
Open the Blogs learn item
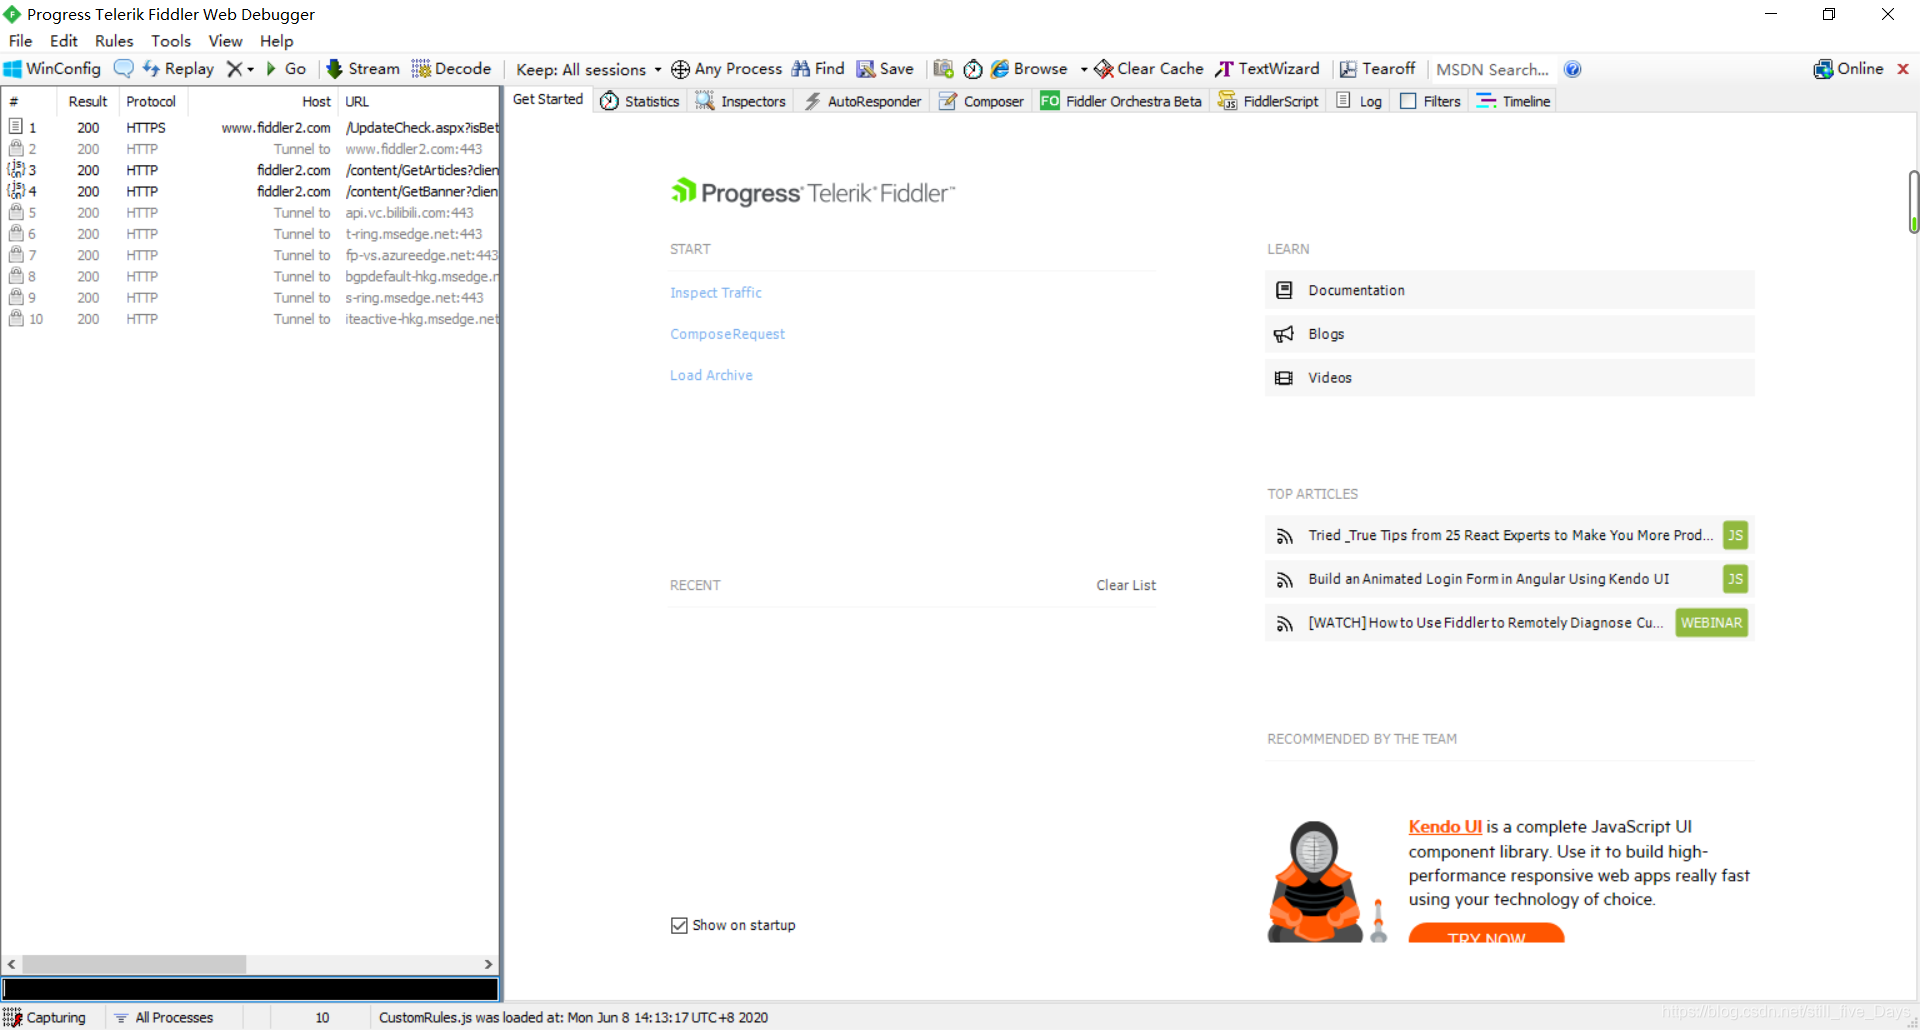click(x=1509, y=334)
